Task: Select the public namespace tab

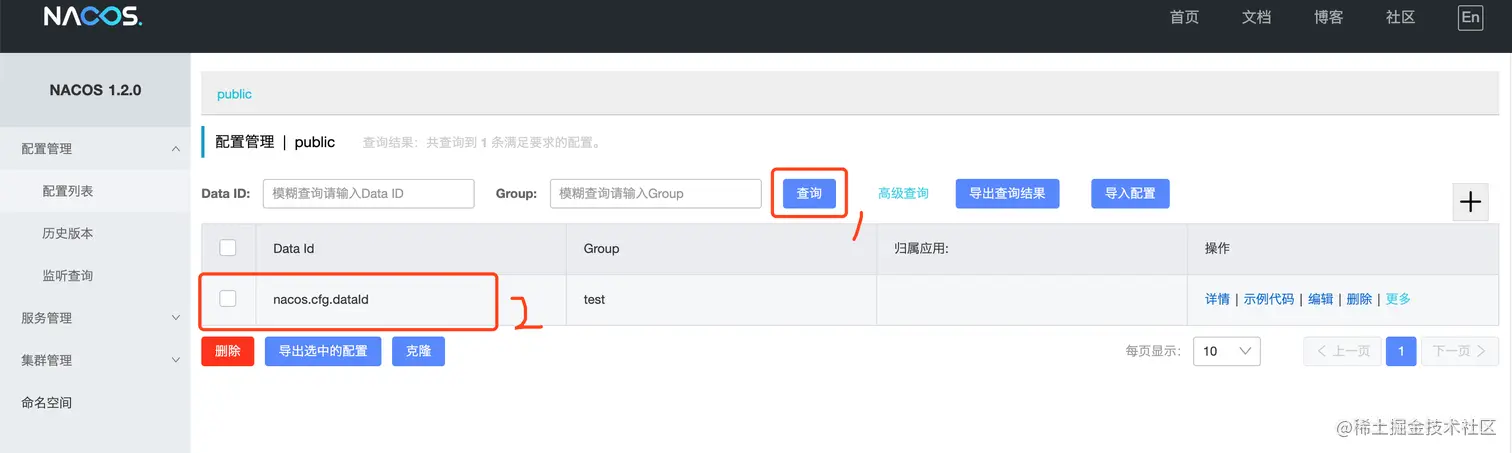Action: click(234, 94)
